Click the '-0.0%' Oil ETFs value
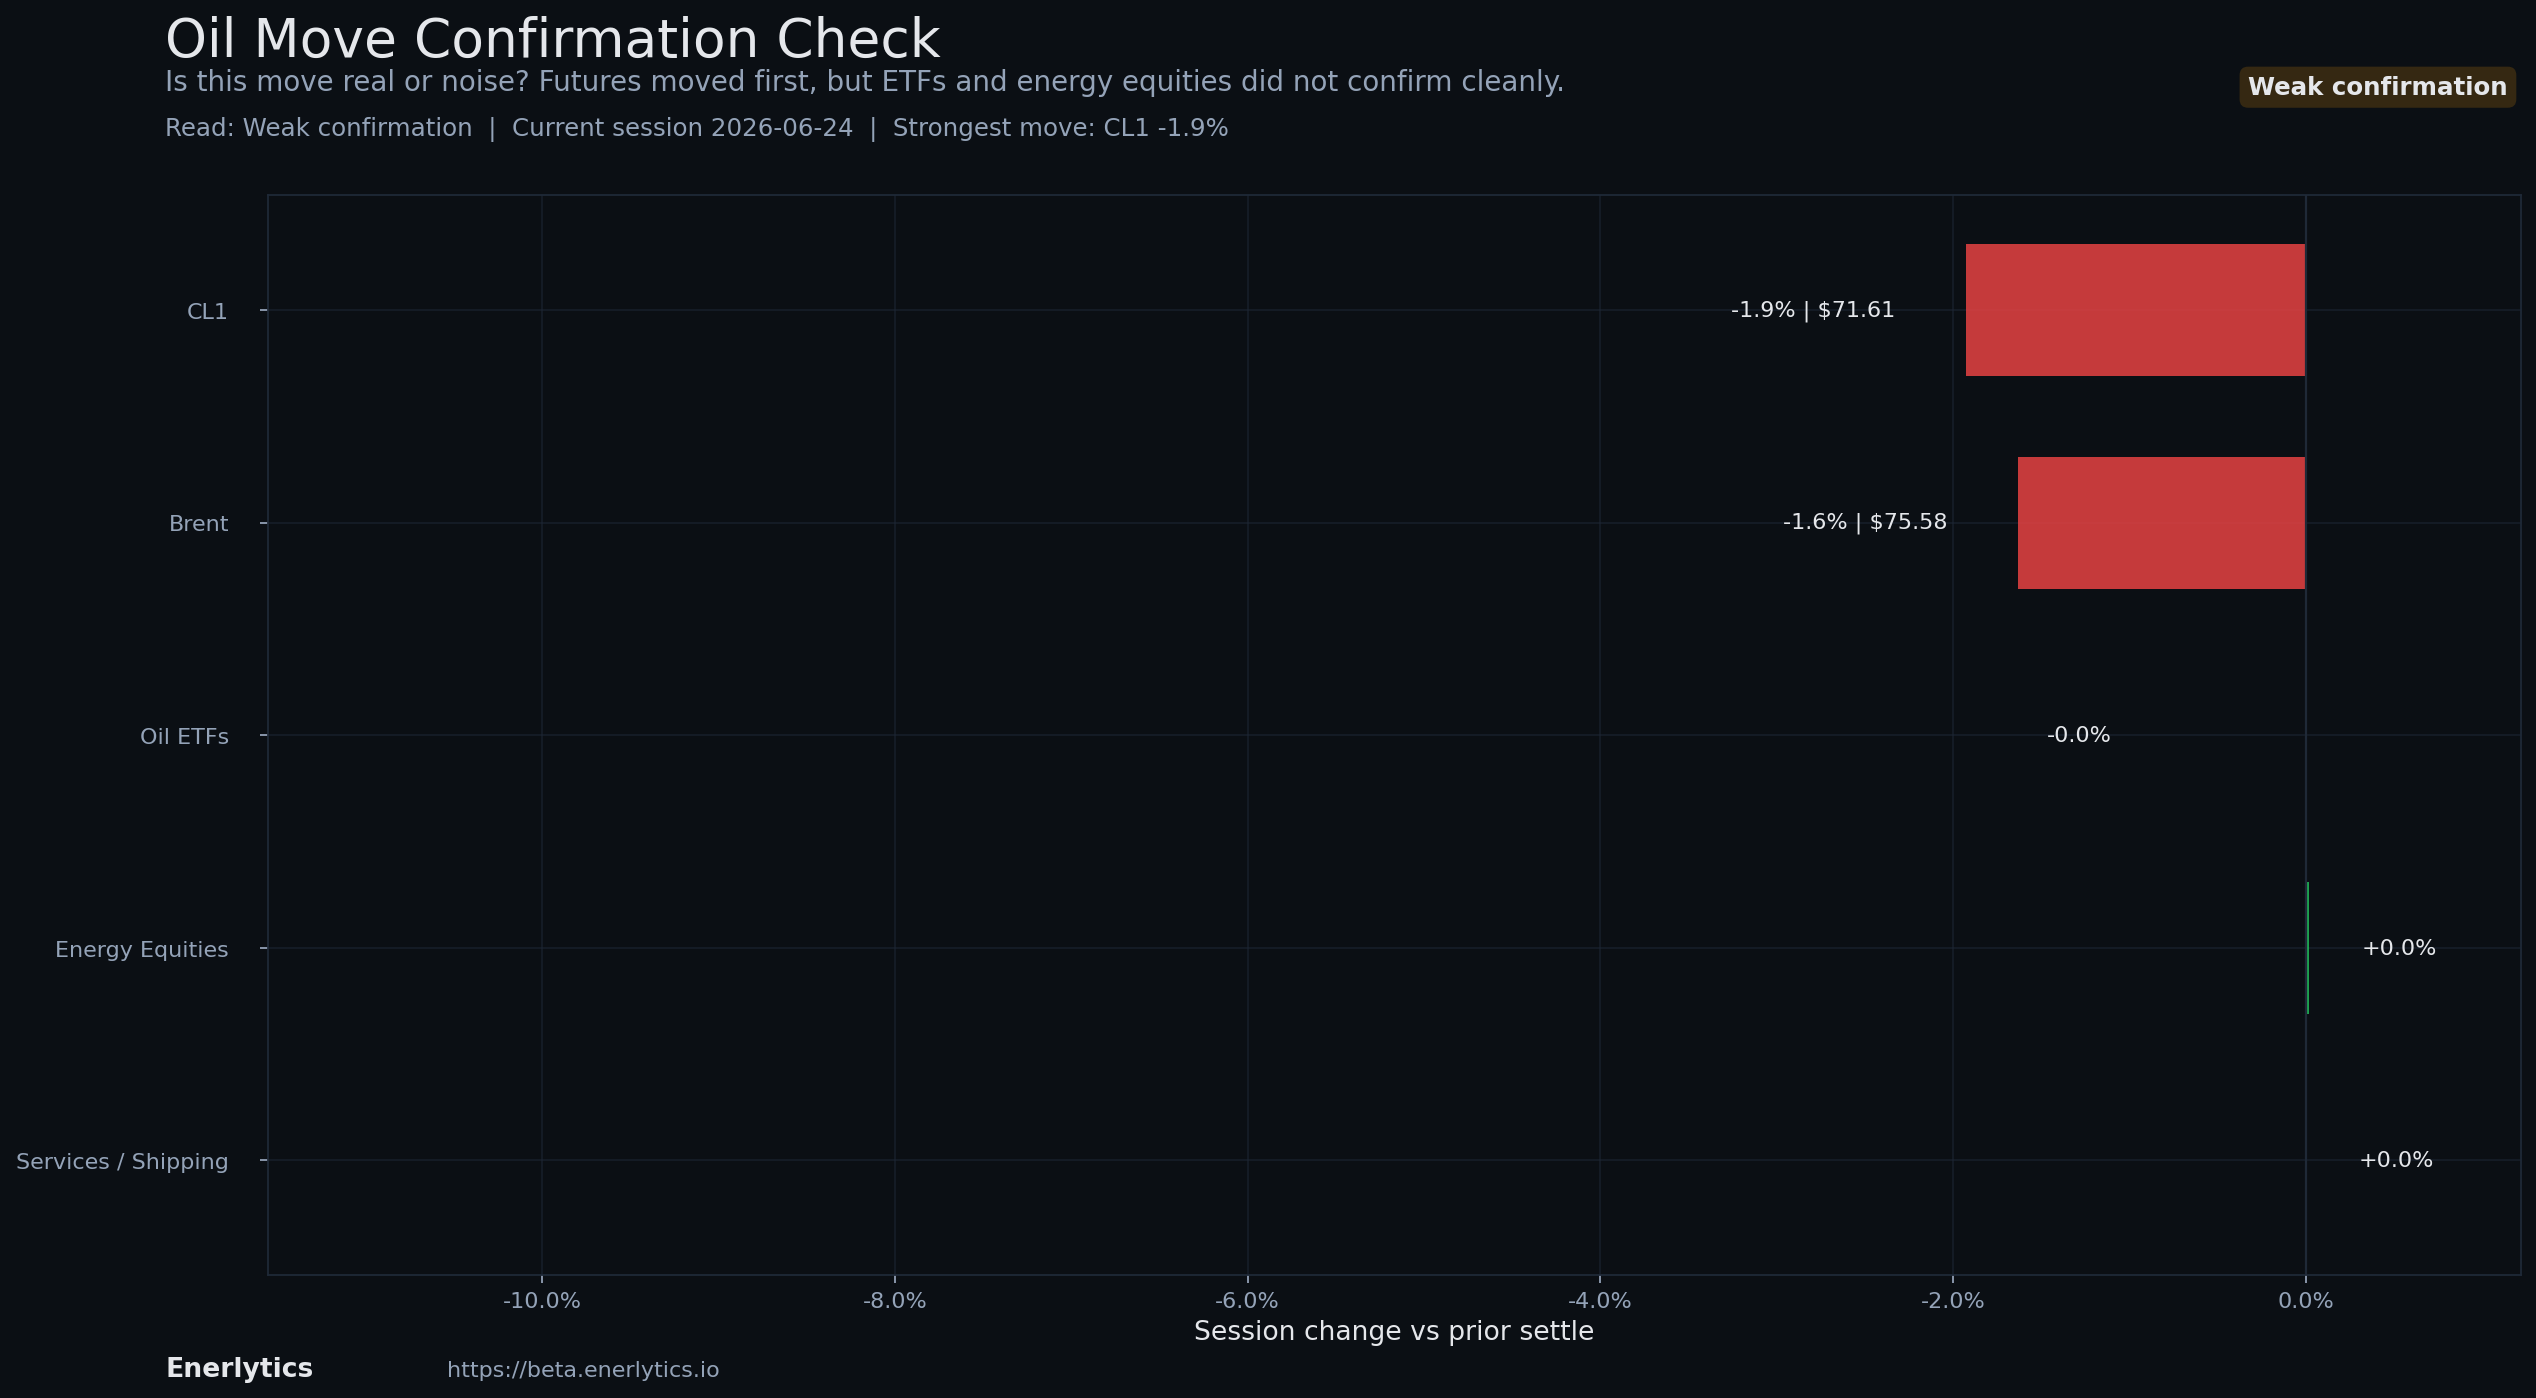This screenshot has width=2536, height=1398. tap(2078, 735)
